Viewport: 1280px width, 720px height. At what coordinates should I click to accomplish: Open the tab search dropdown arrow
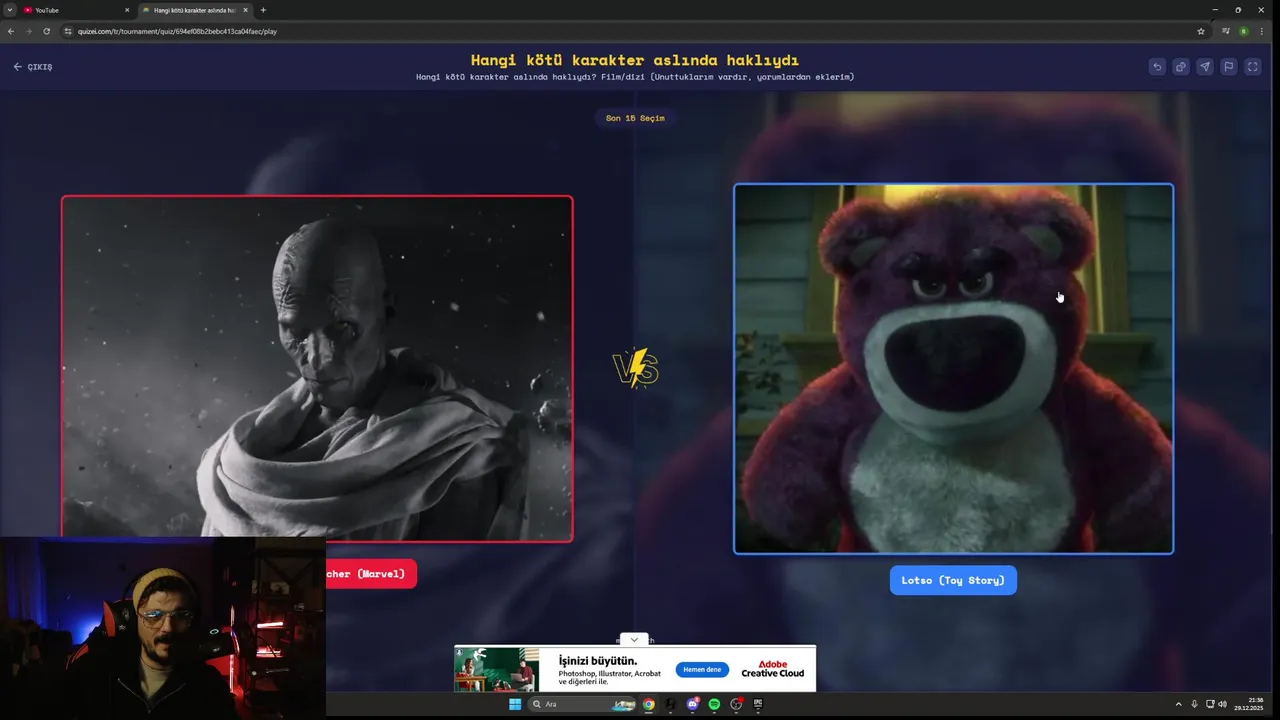point(9,10)
